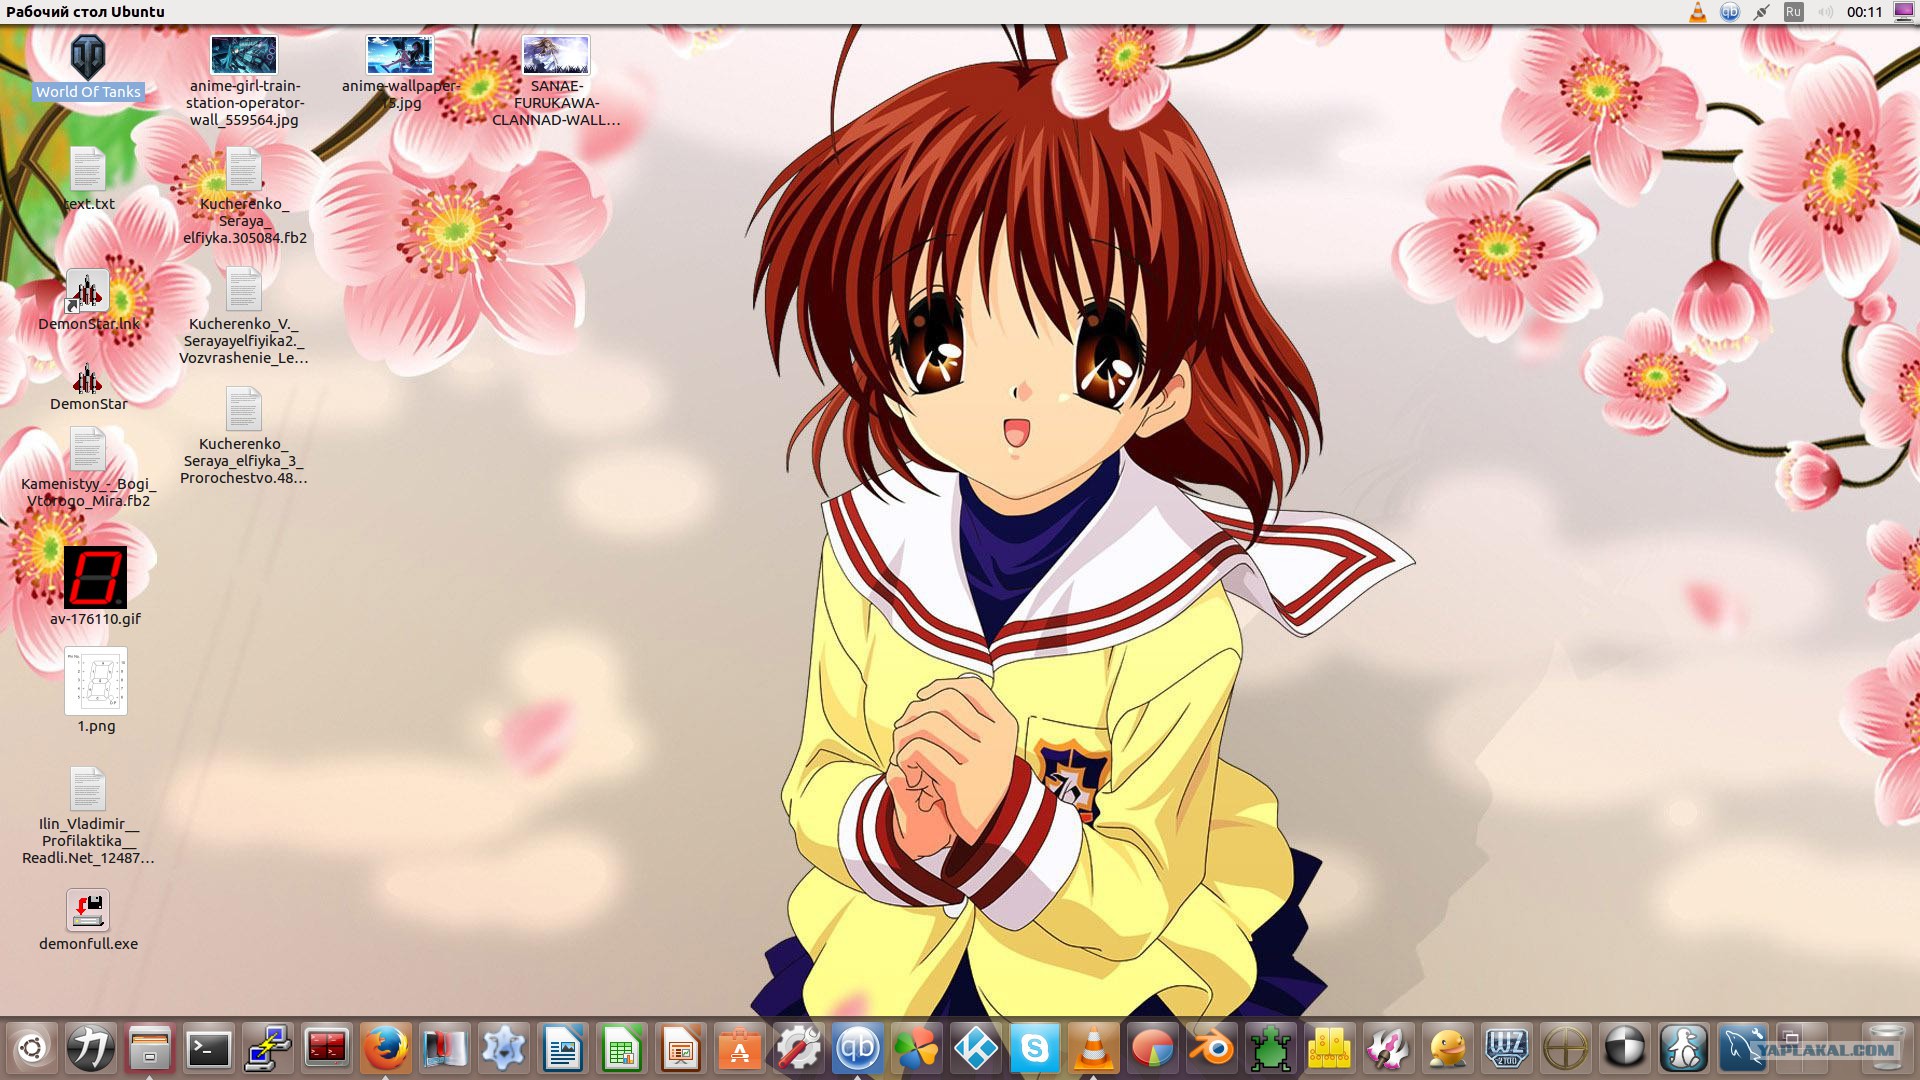Image resolution: width=1920 pixels, height=1080 pixels.
Task: Select the anime-wallpaper jpg thumbnail
Action: coord(400,55)
